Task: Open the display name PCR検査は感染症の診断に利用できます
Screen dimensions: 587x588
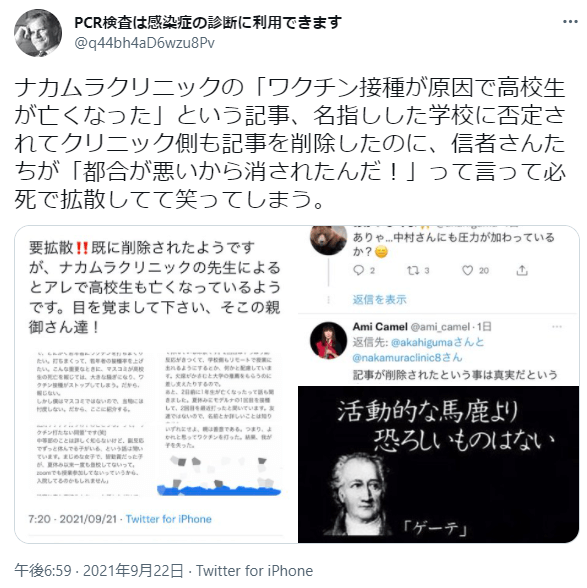Action: coord(208,22)
